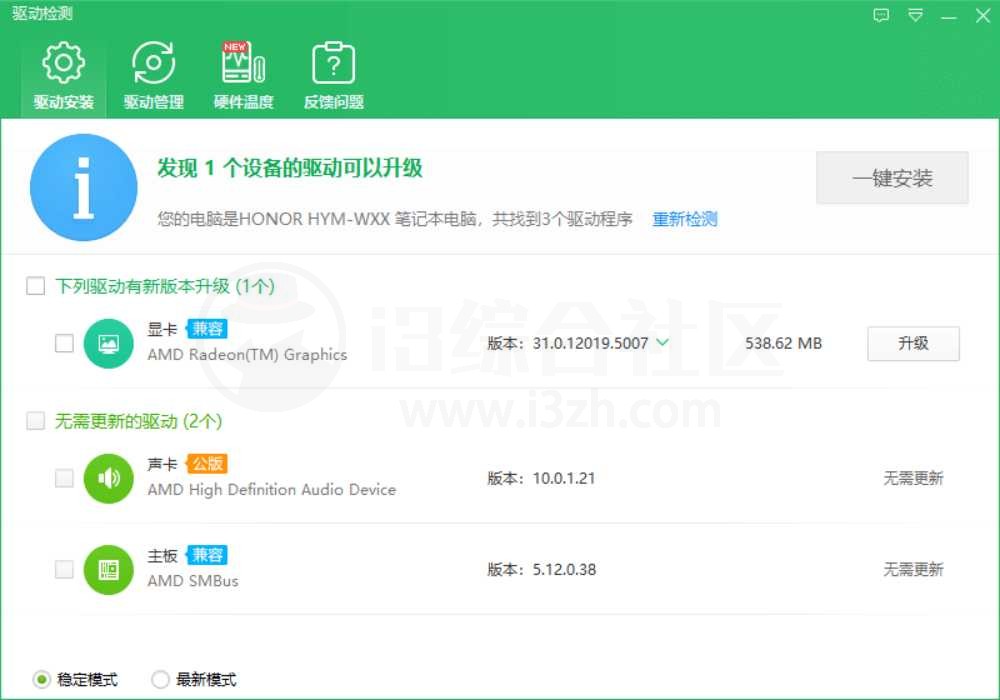The height and width of the screenshot is (700, 1000).
Task: Check the 主板 AMD SMBus checkbox
Action: (x=64, y=569)
